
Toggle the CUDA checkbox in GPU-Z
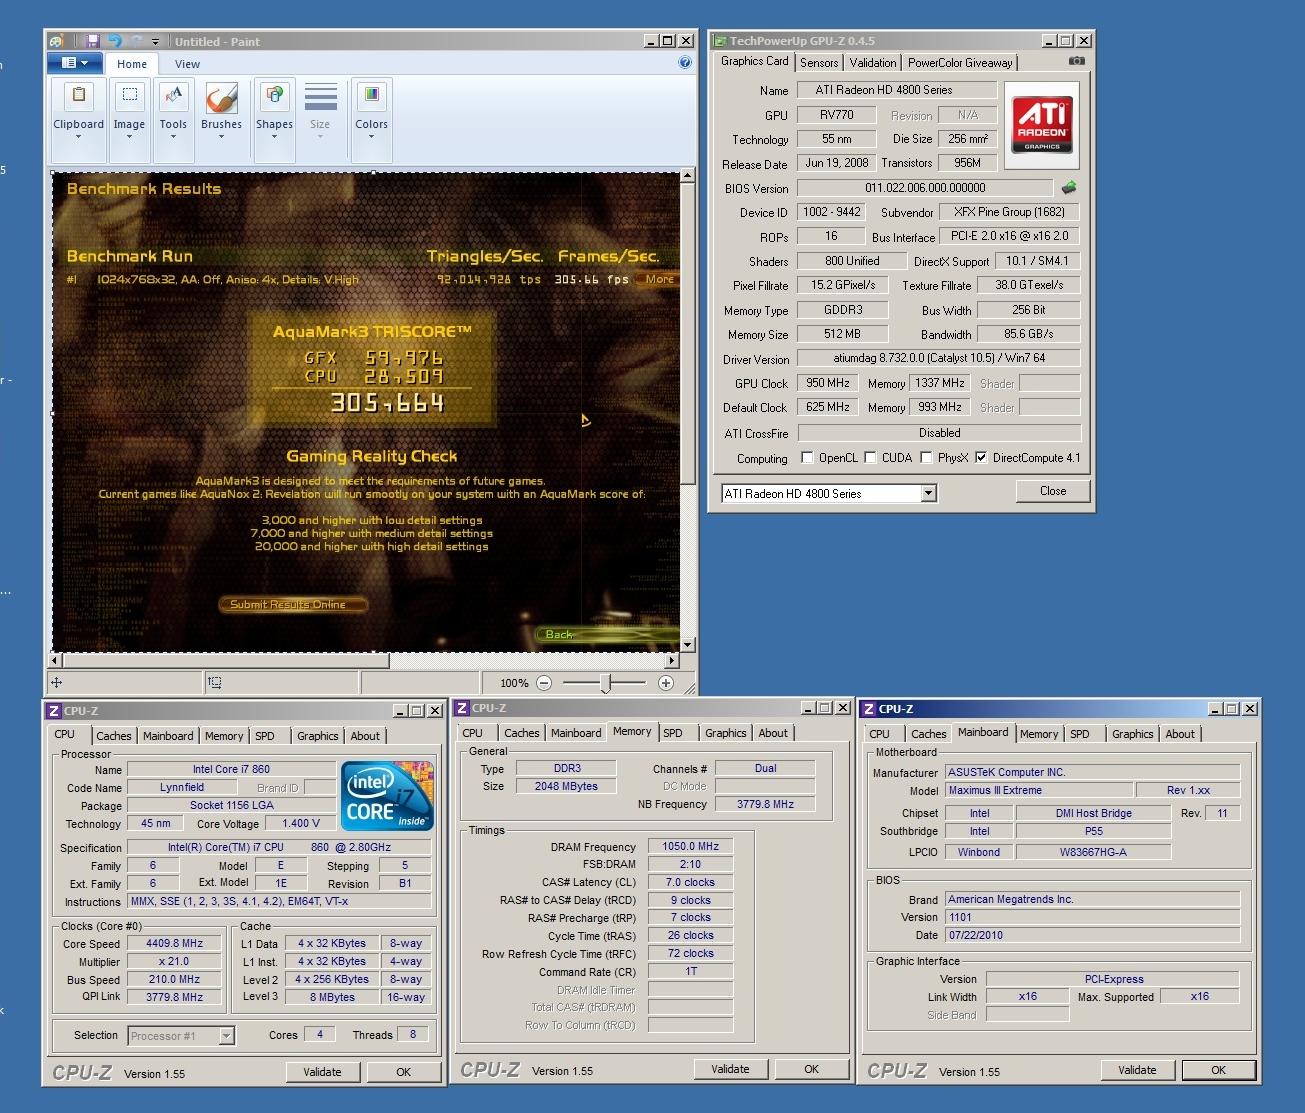click(x=870, y=458)
